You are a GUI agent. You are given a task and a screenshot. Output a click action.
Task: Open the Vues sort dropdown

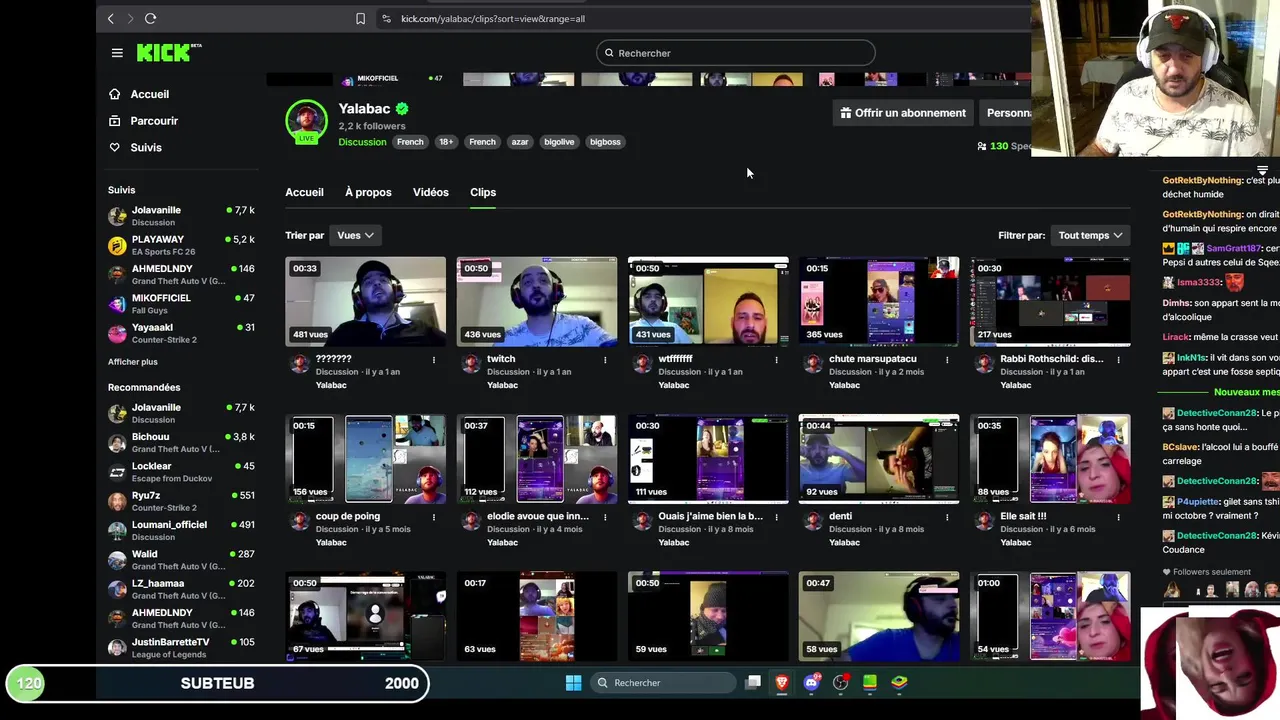tap(355, 235)
